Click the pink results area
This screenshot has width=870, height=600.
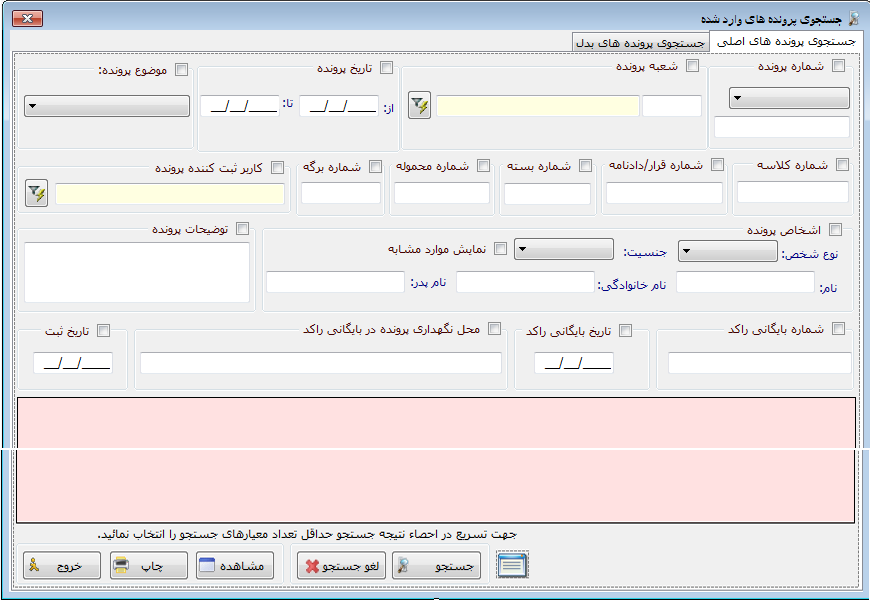(x=435, y=460)
